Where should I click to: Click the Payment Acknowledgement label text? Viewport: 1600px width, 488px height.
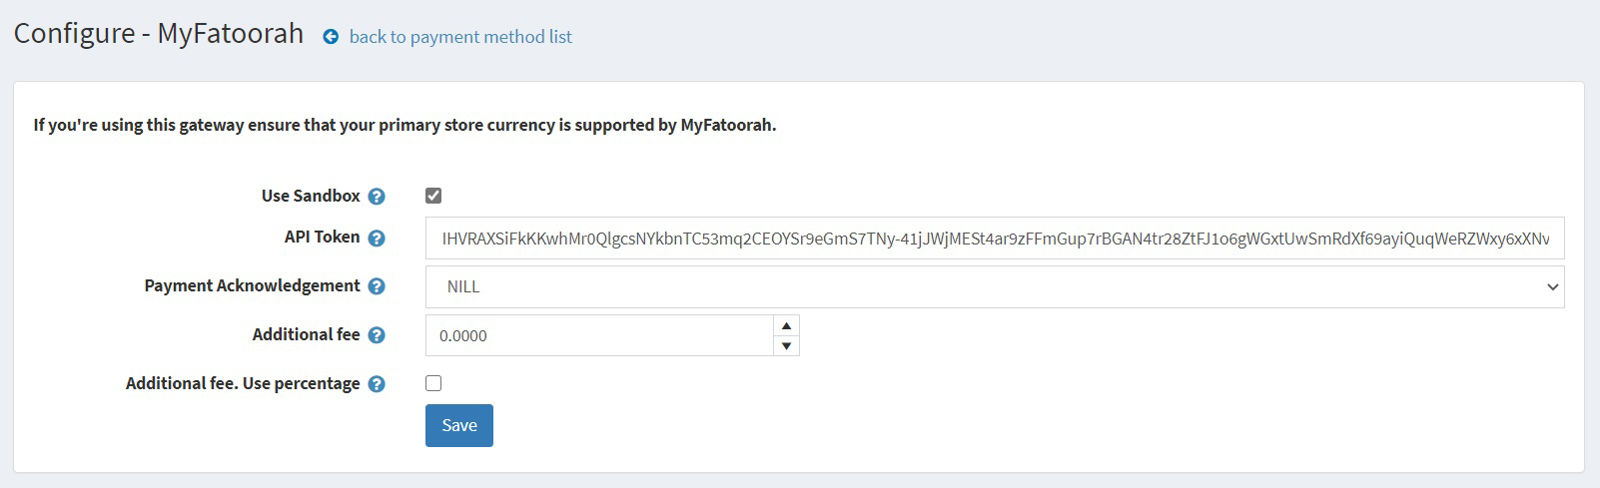click(x=252, y=286)
